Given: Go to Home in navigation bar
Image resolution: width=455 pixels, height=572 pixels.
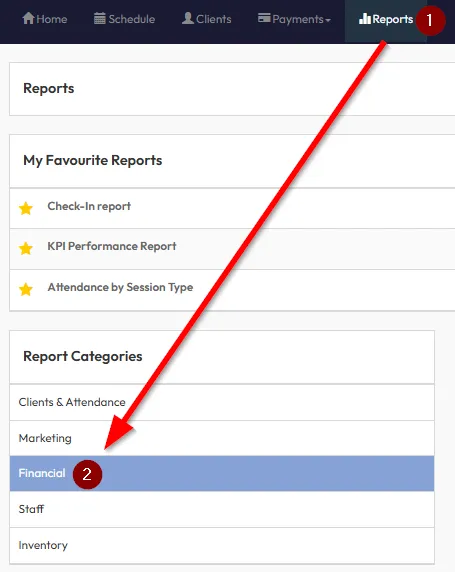Looking at the screenshot, I should pyautogui.click(x=45, y=19).
